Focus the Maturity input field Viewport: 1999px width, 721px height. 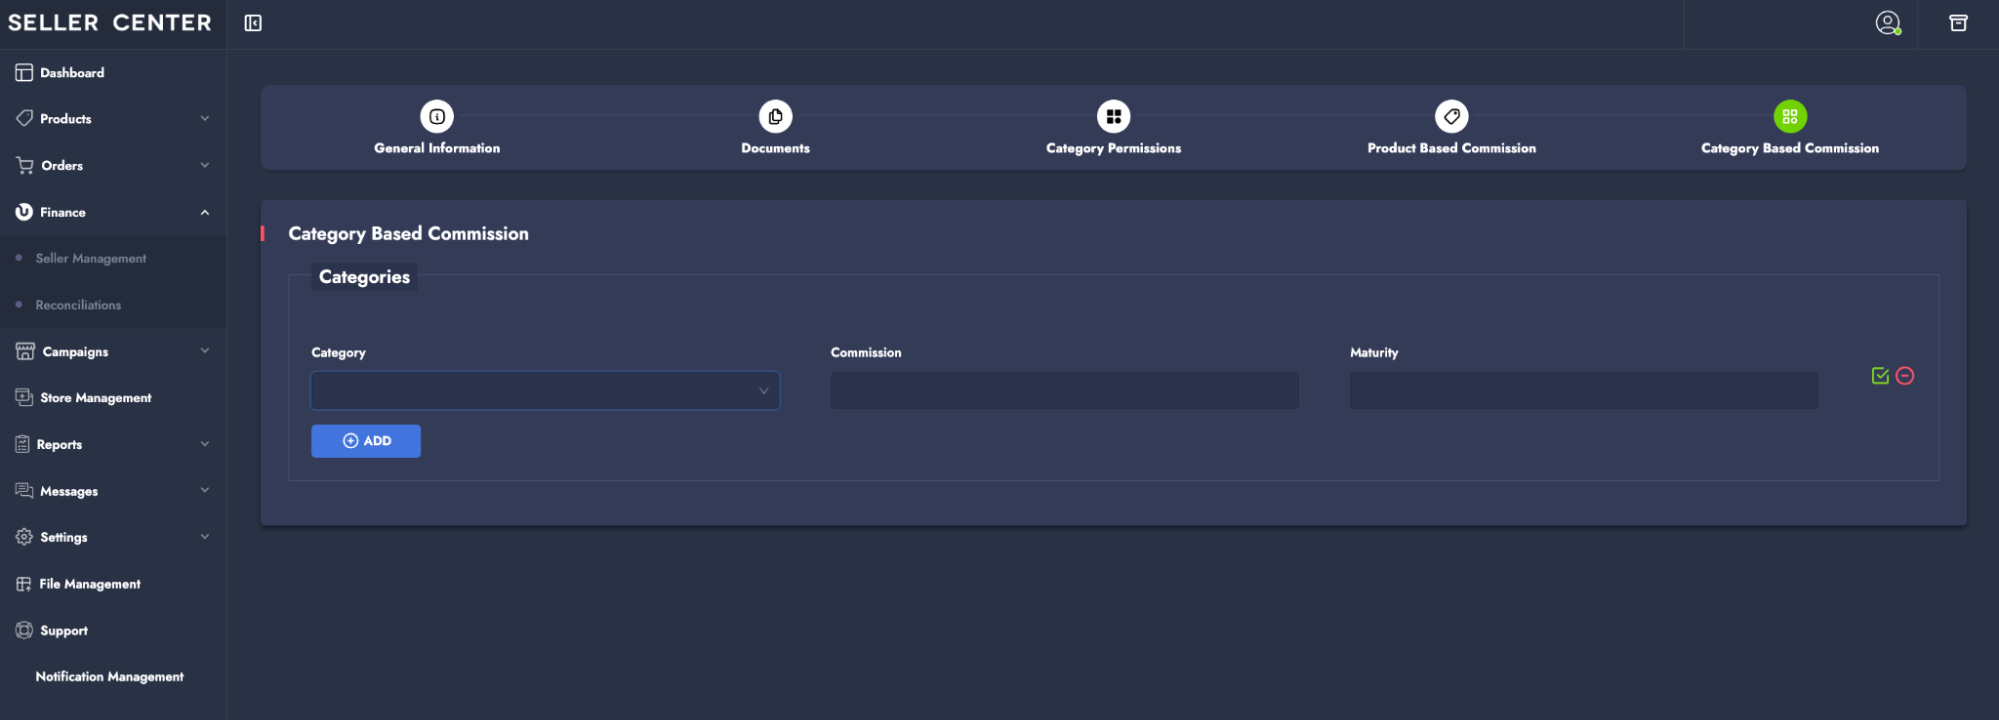[1583, 391]
